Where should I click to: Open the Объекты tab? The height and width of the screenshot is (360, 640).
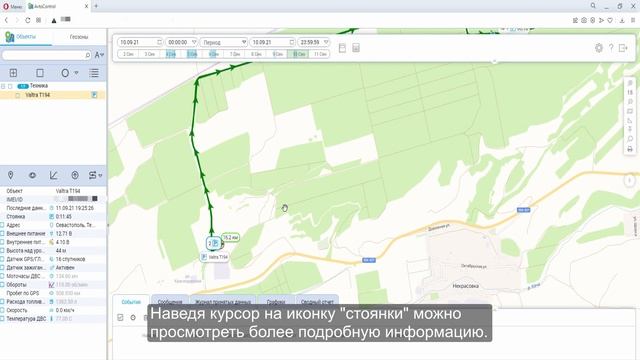pyautogui.click(x=26, y=37)
